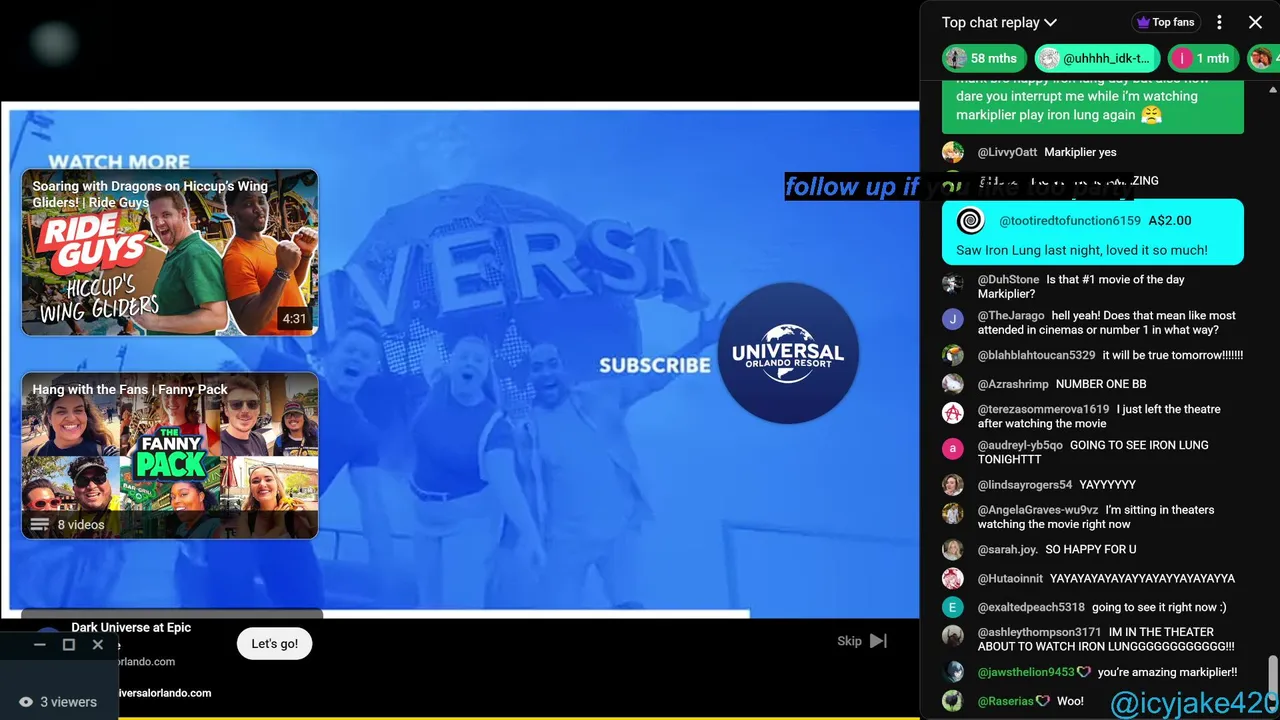
Task: Click @Raserias member username
Action: click(1005, 701)
